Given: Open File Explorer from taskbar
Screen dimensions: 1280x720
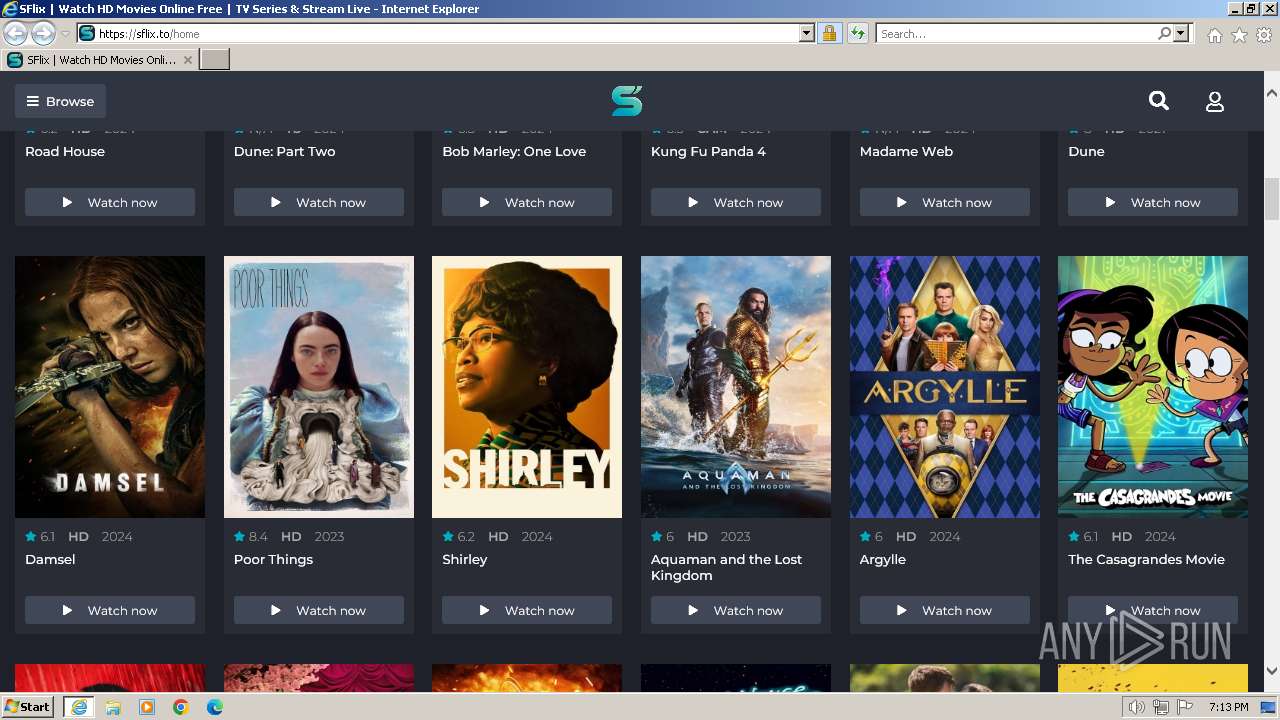Looking at the screenshot, I should pos(113,707).
